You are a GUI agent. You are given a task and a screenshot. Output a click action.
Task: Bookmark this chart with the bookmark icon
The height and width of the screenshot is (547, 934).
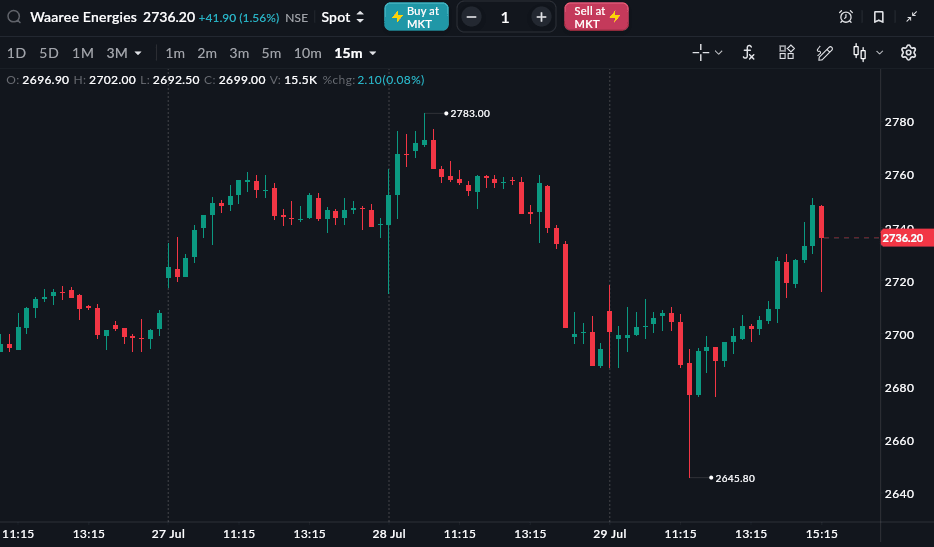[879, 17]
